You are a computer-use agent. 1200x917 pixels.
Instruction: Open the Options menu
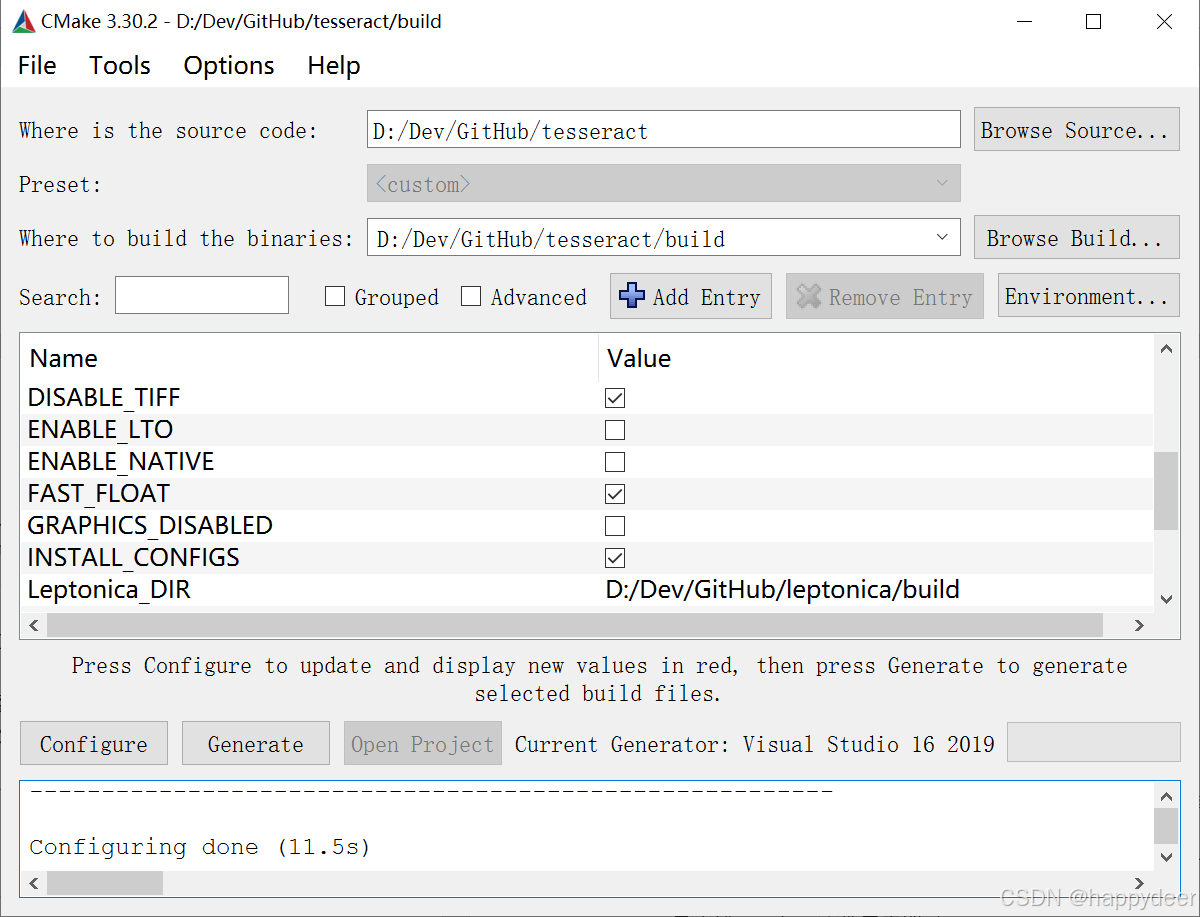[229, 65]
